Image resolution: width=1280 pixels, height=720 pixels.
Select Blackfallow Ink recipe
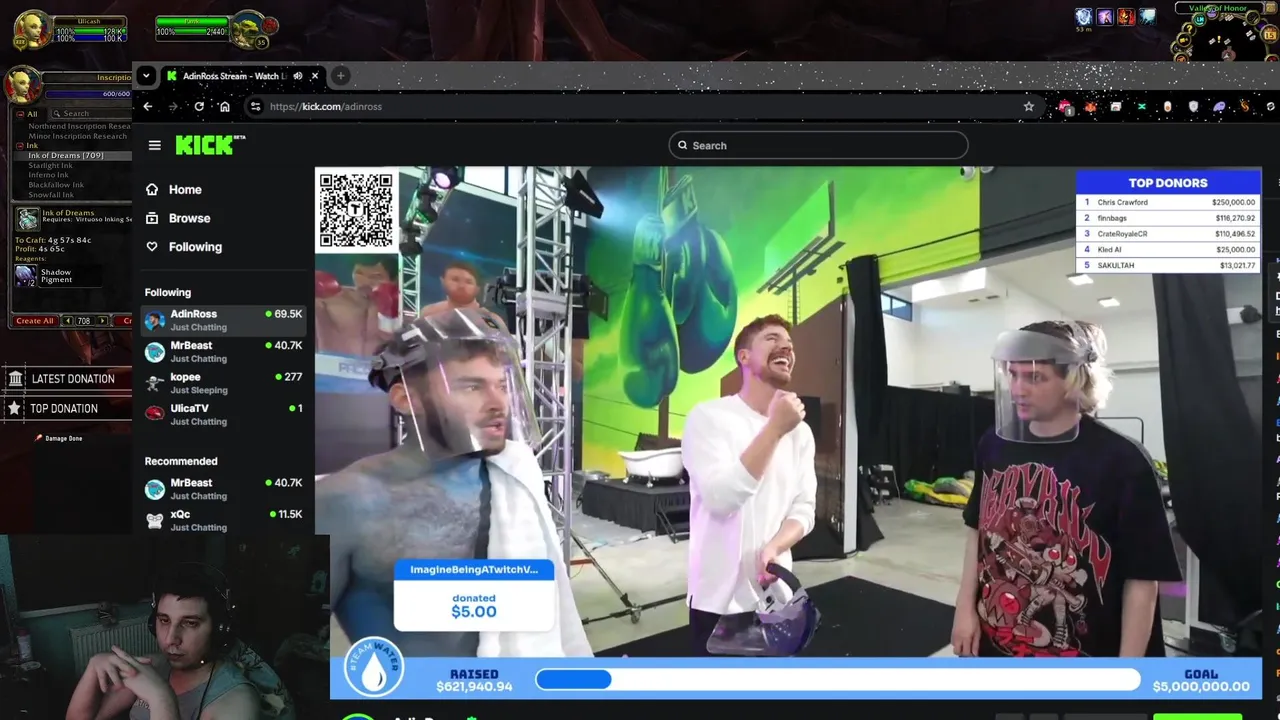click(56, 185)
